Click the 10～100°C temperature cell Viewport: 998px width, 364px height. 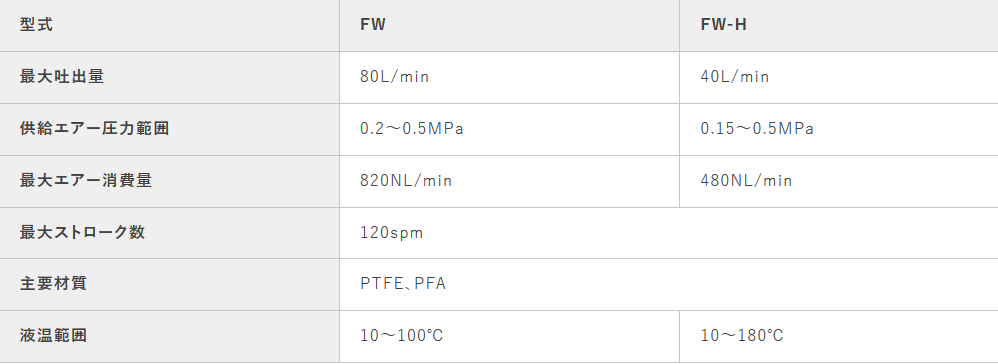pos(509,337)
